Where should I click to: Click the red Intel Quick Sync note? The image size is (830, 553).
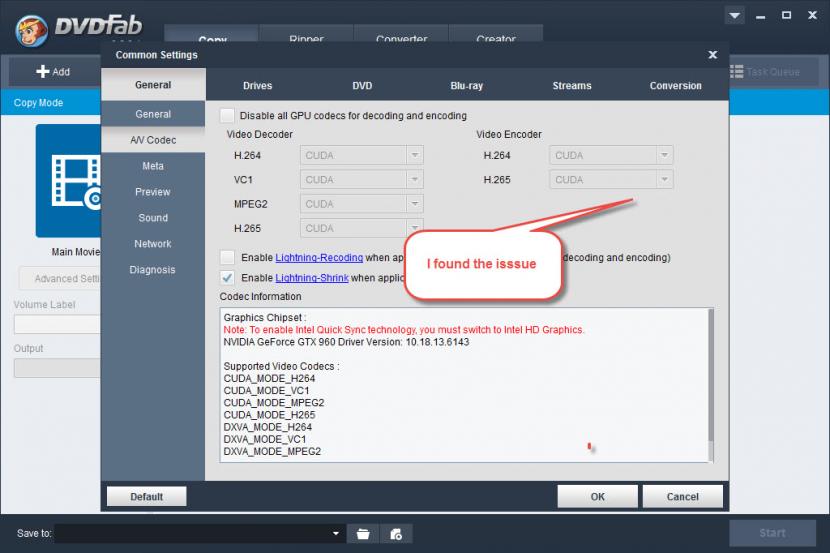[x=404, y=330]
